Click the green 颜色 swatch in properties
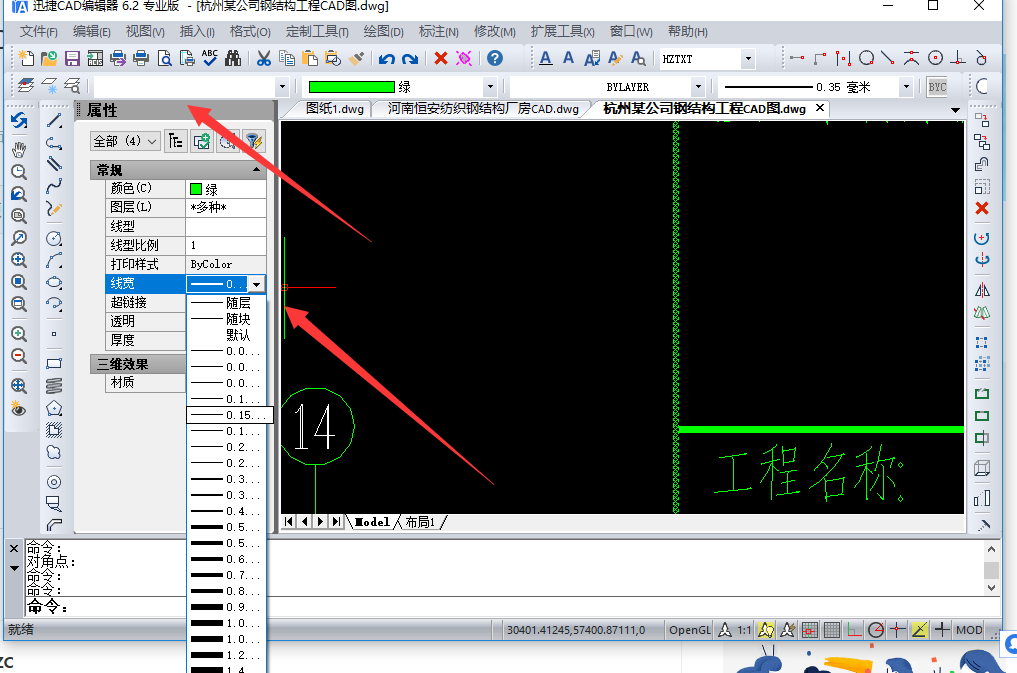 (196, 189)
